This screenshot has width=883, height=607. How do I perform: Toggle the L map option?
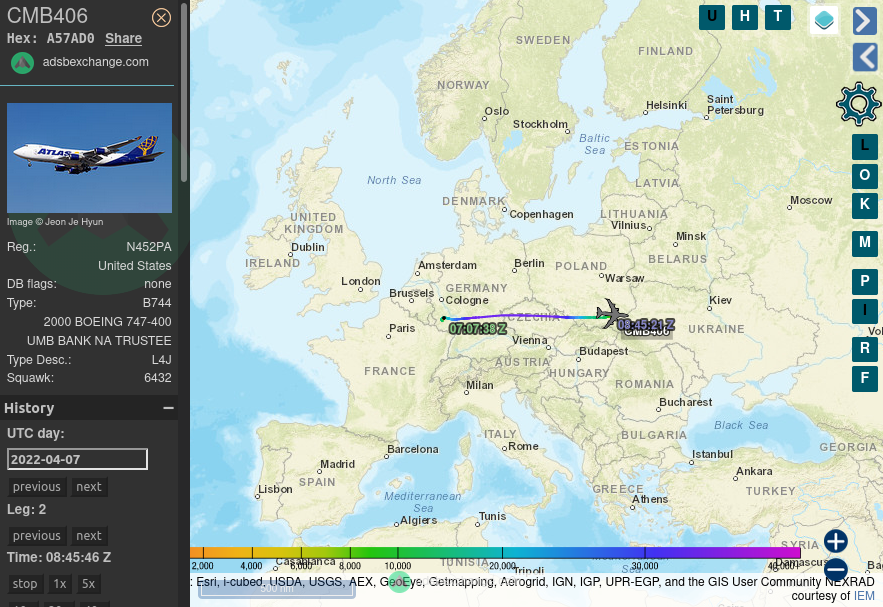coord(864,146)
